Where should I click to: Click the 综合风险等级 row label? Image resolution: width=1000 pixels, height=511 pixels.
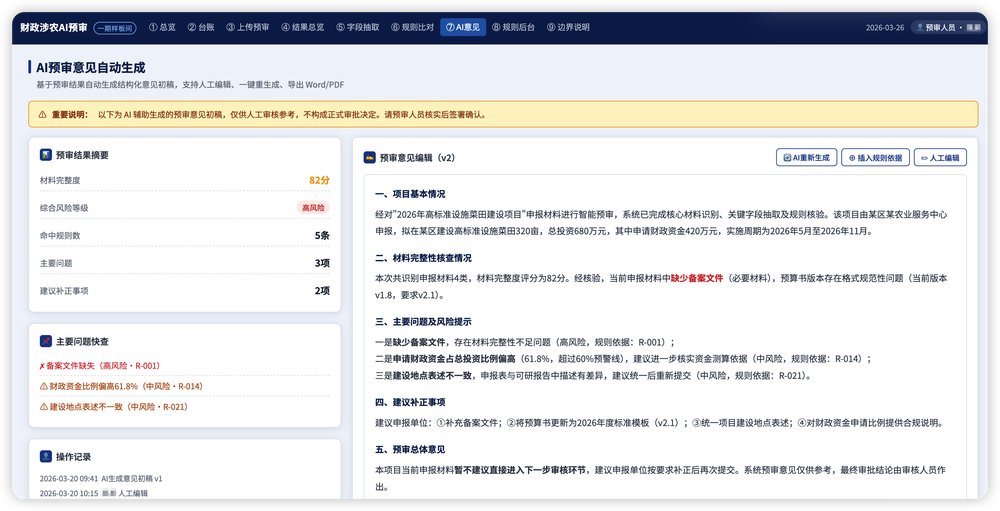[x=64, y=208]
